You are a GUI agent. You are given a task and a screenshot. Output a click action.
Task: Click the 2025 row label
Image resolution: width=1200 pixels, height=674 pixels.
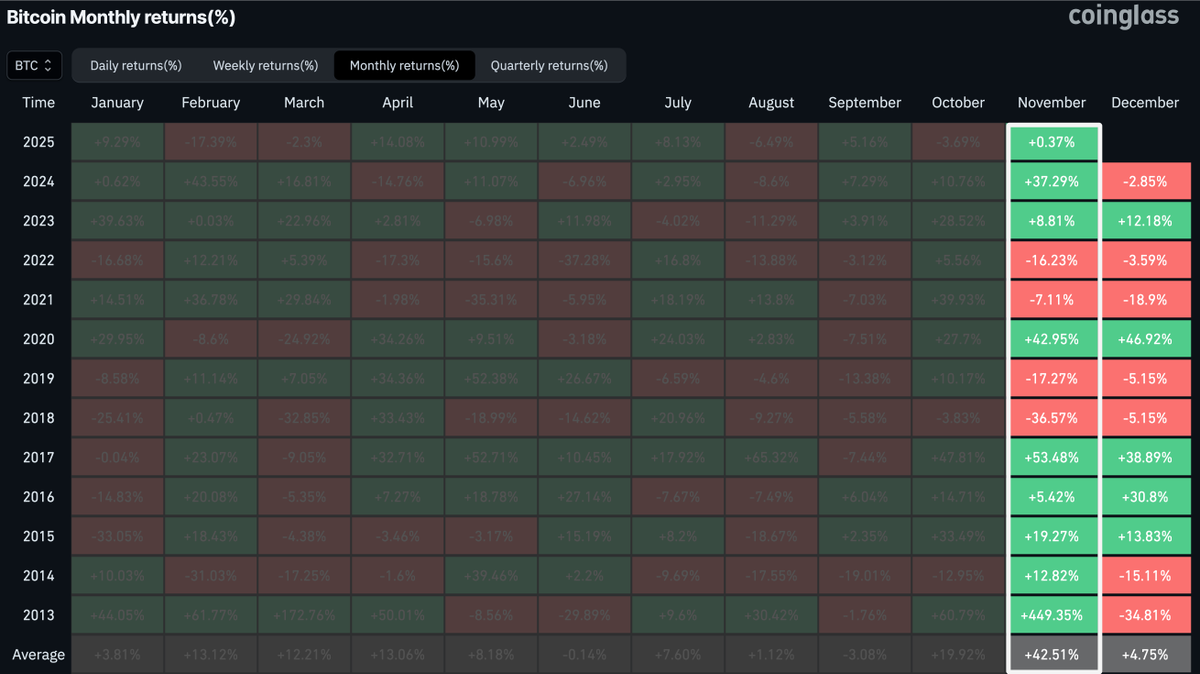pyautogui.click(x=38, y=142)
